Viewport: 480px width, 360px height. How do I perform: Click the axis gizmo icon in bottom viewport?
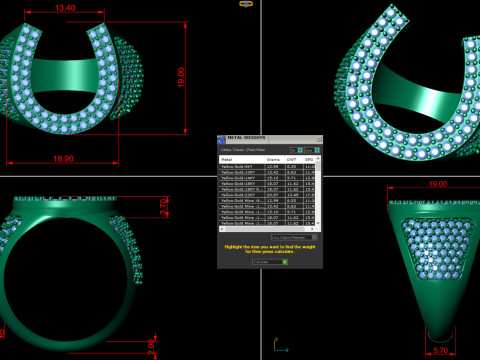[x=281, y=345]
